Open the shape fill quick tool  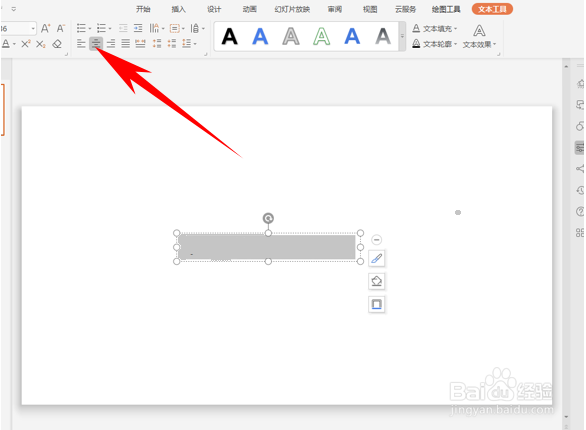coord(376,281)
